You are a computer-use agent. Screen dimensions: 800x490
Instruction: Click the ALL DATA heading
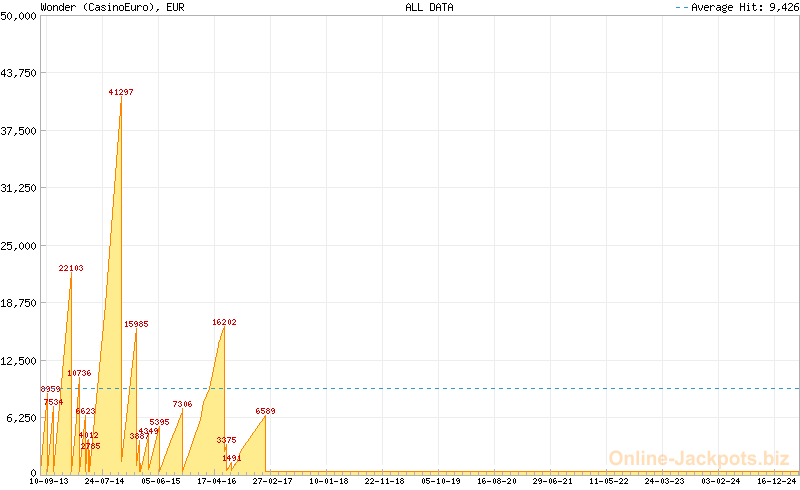429,7
